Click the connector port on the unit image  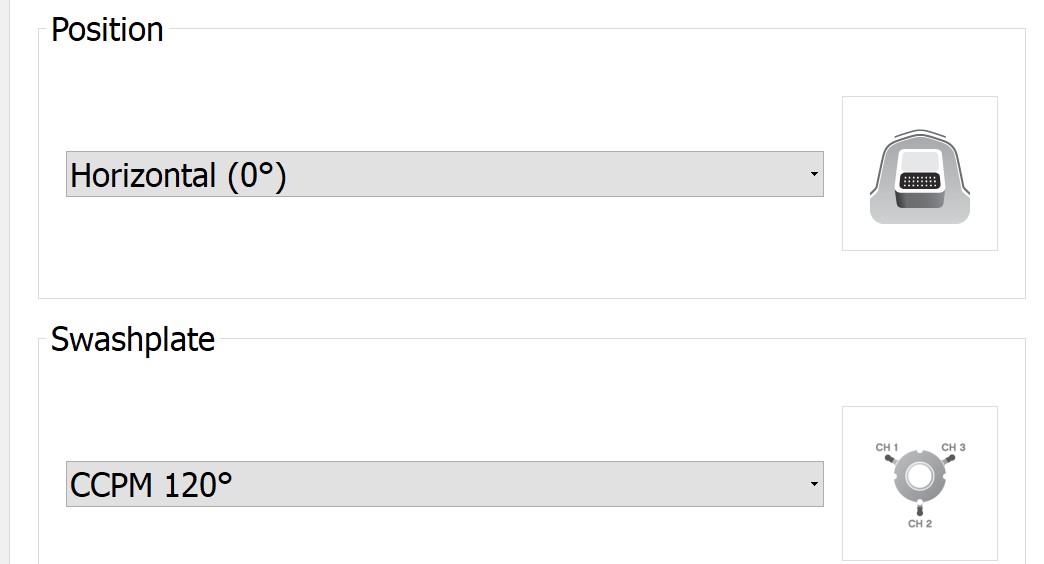919,182
